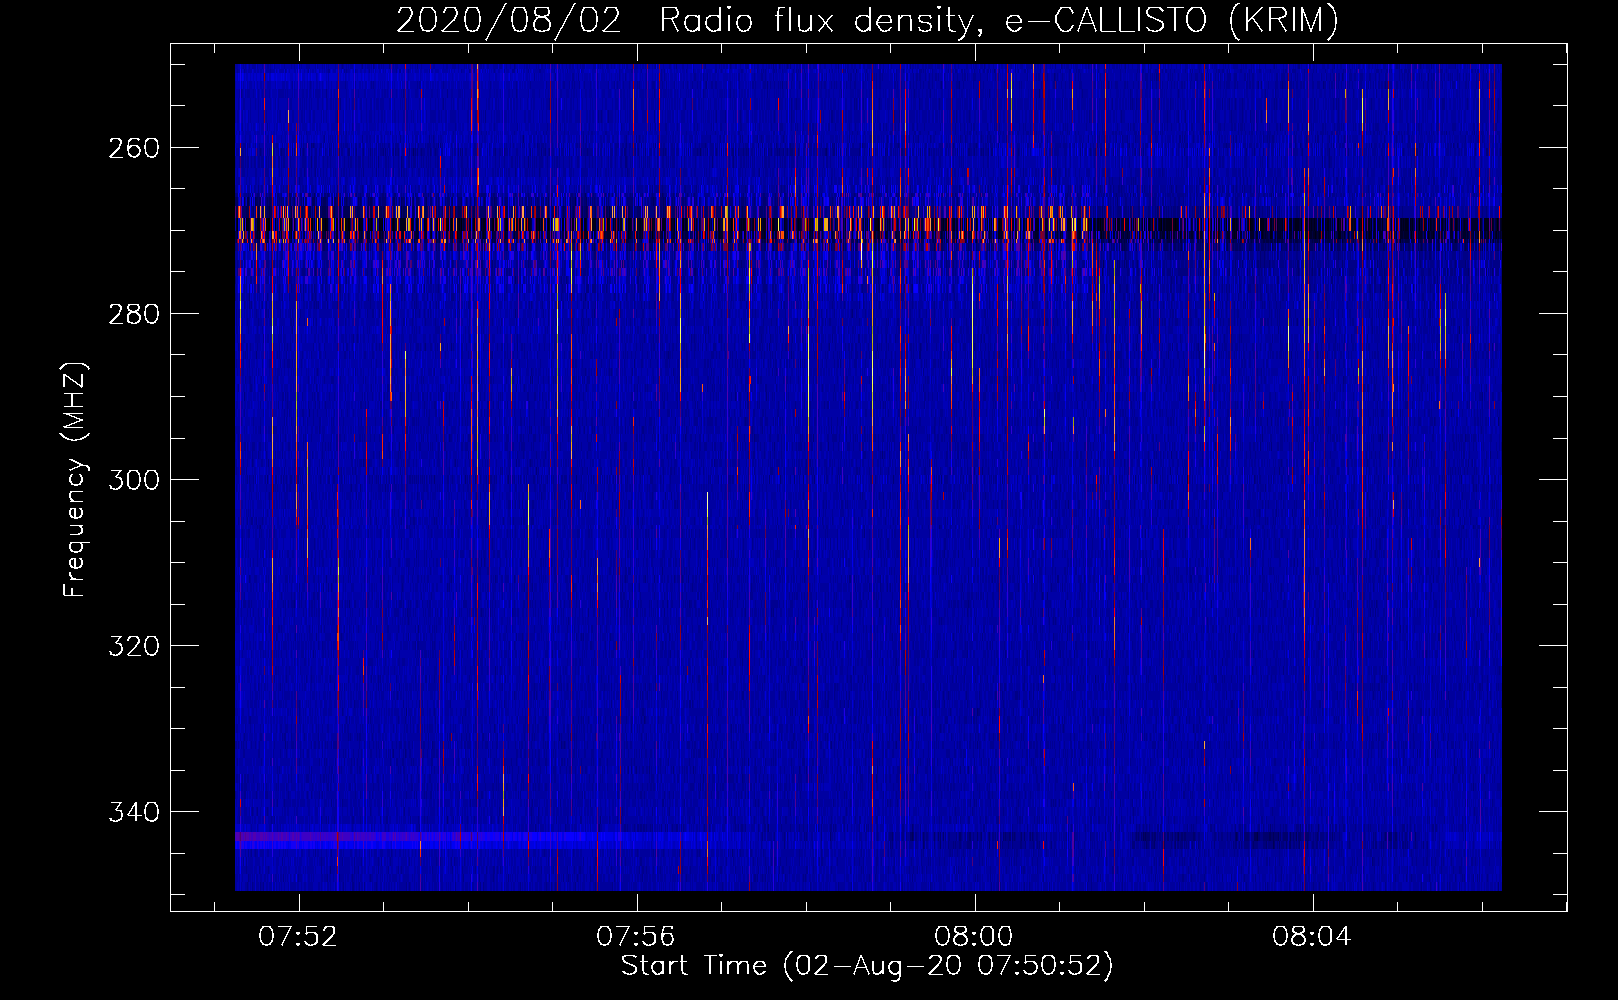1618x1000 pixels.
Task: Click the 280 frequency tick label
Action: [134, 314]
